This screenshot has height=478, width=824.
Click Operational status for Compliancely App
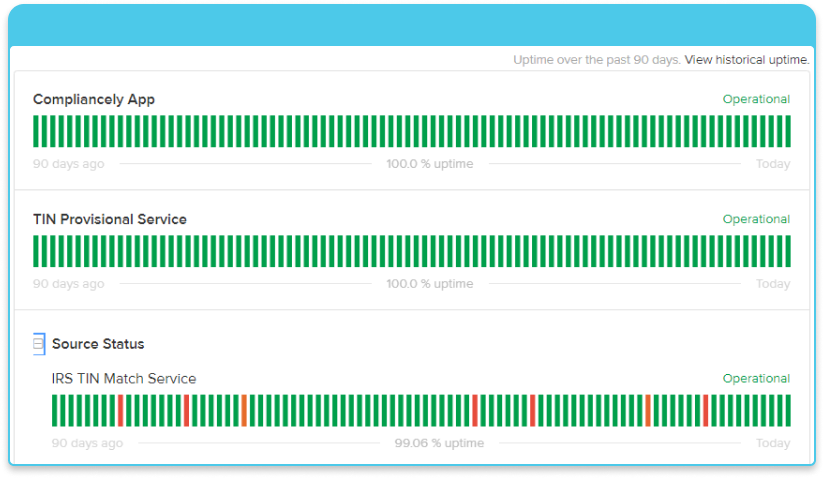coord(756,100)
